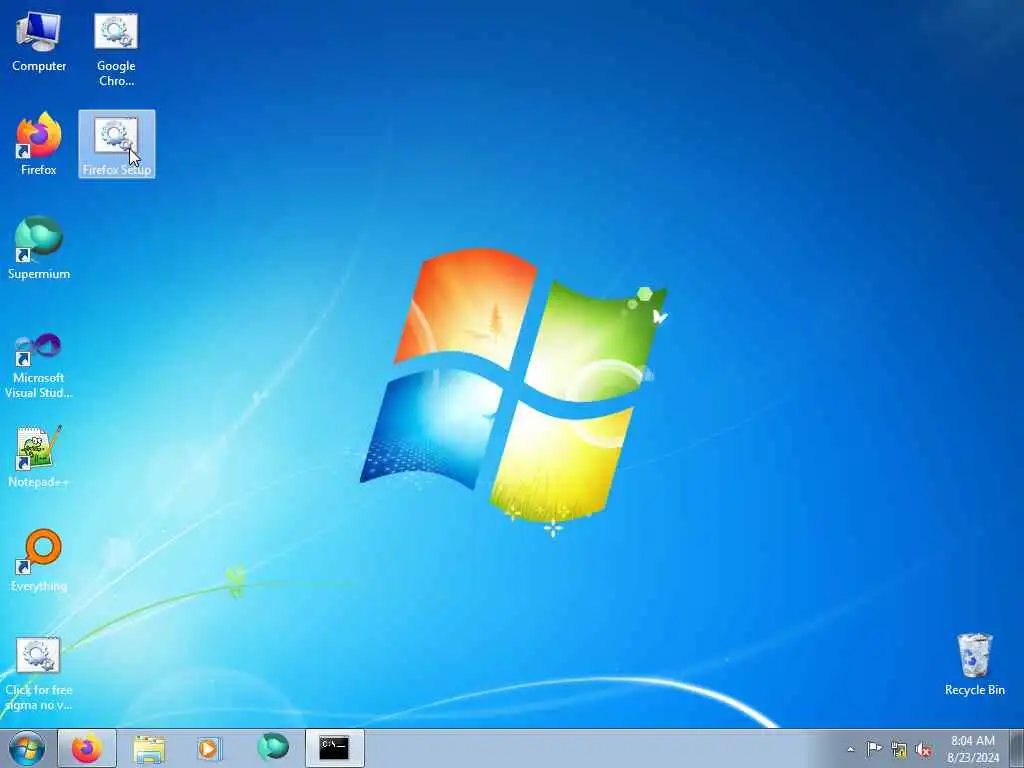Open Firefox from the taskbar
The height and width of the screenshot is (768, 1024).
87,748
